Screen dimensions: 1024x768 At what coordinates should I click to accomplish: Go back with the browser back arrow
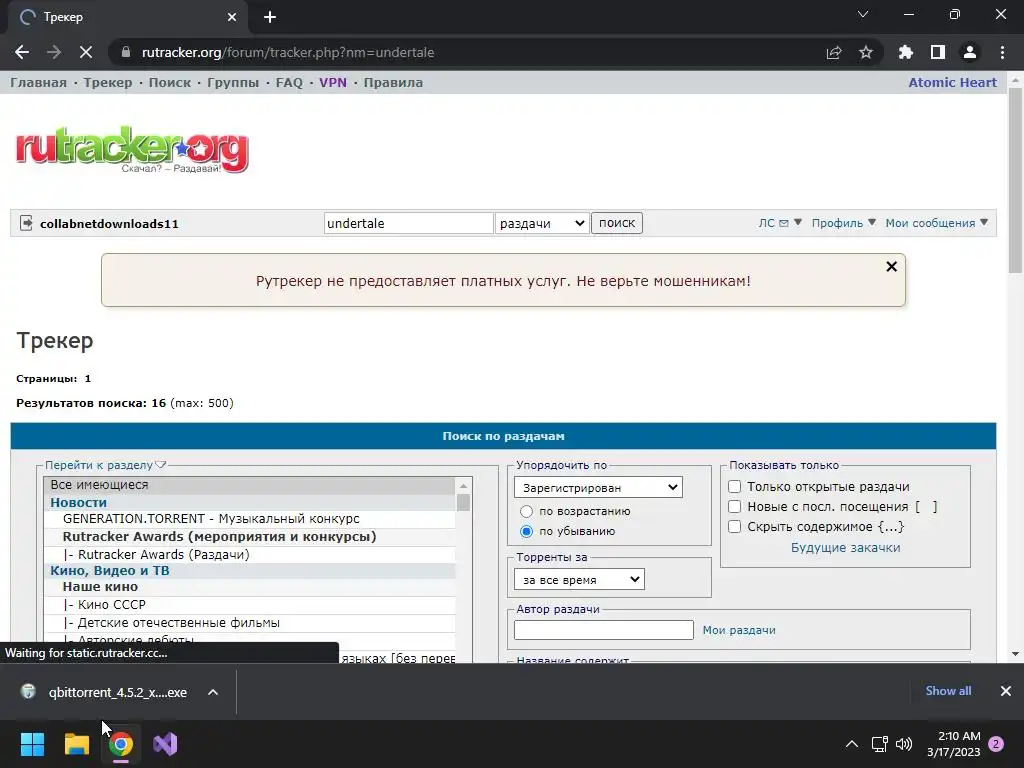point(22,52)
